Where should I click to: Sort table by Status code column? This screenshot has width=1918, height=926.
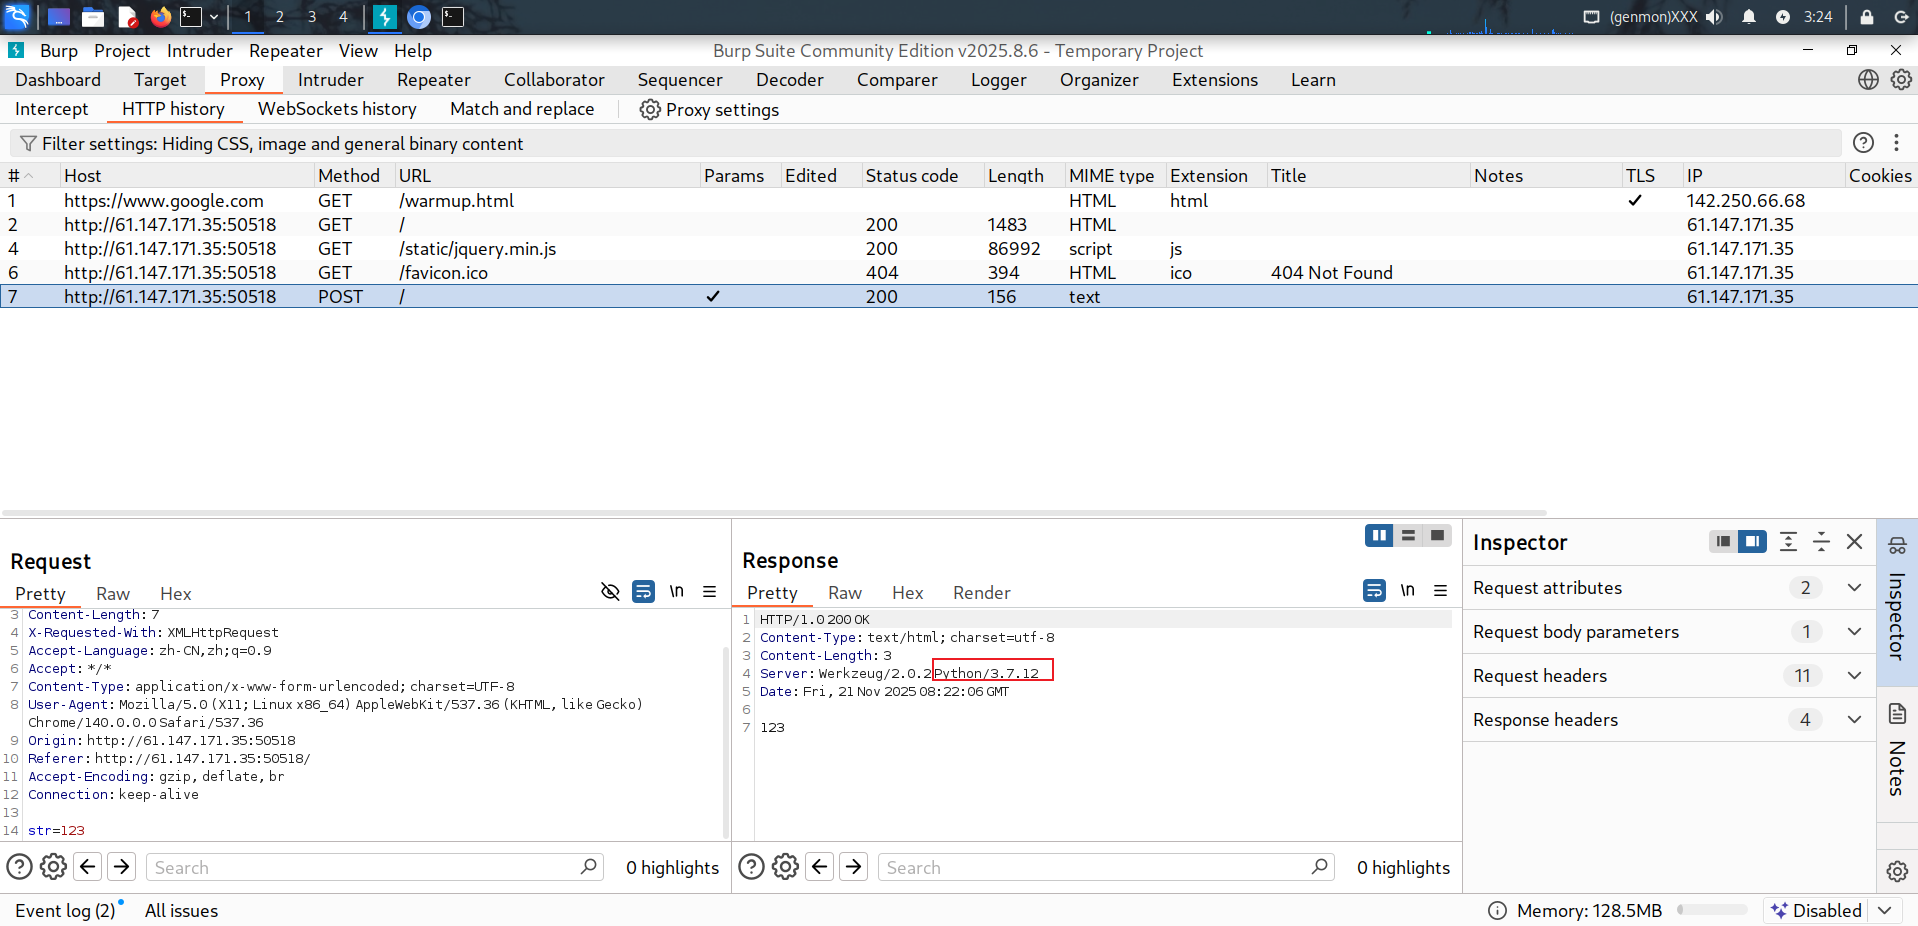pos(921,176)
